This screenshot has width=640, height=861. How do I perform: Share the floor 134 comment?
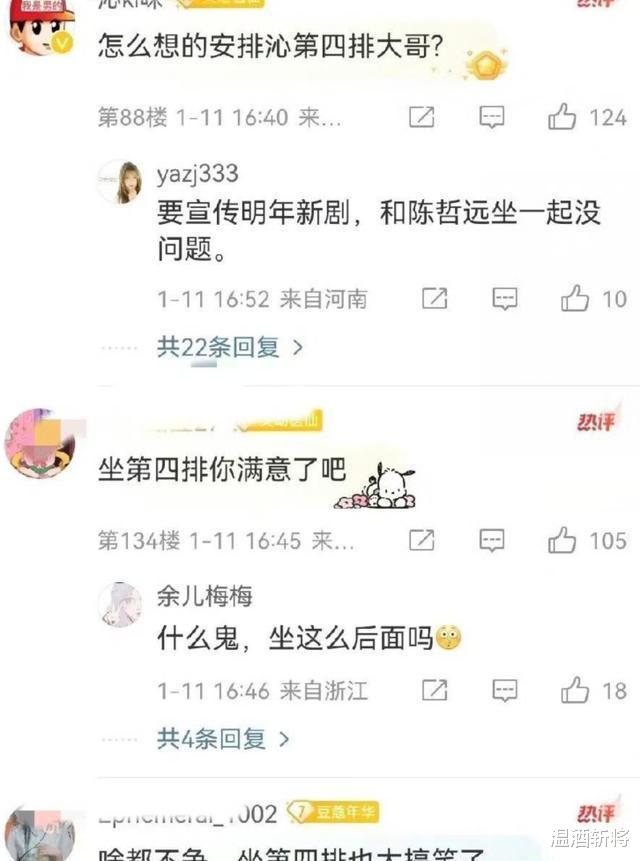(x=422, y=540)
